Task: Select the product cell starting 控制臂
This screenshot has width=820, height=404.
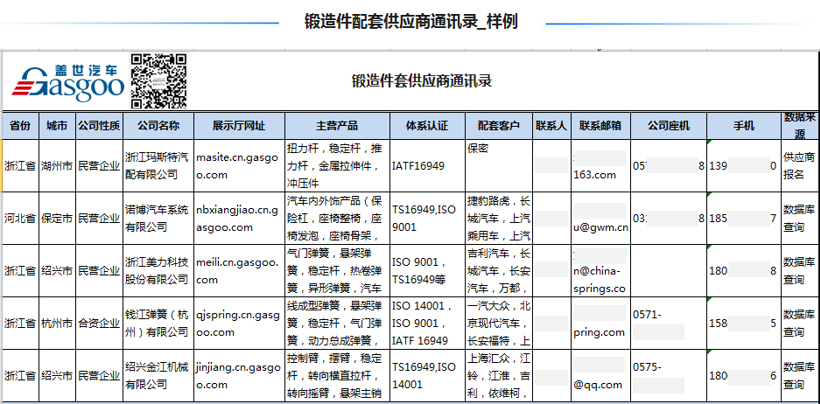Action: (337, 375)
